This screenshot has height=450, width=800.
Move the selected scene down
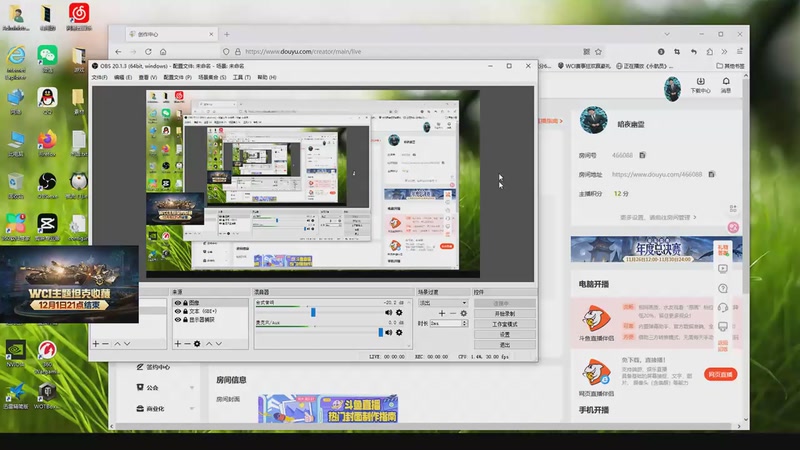click(x=127, y=344)
